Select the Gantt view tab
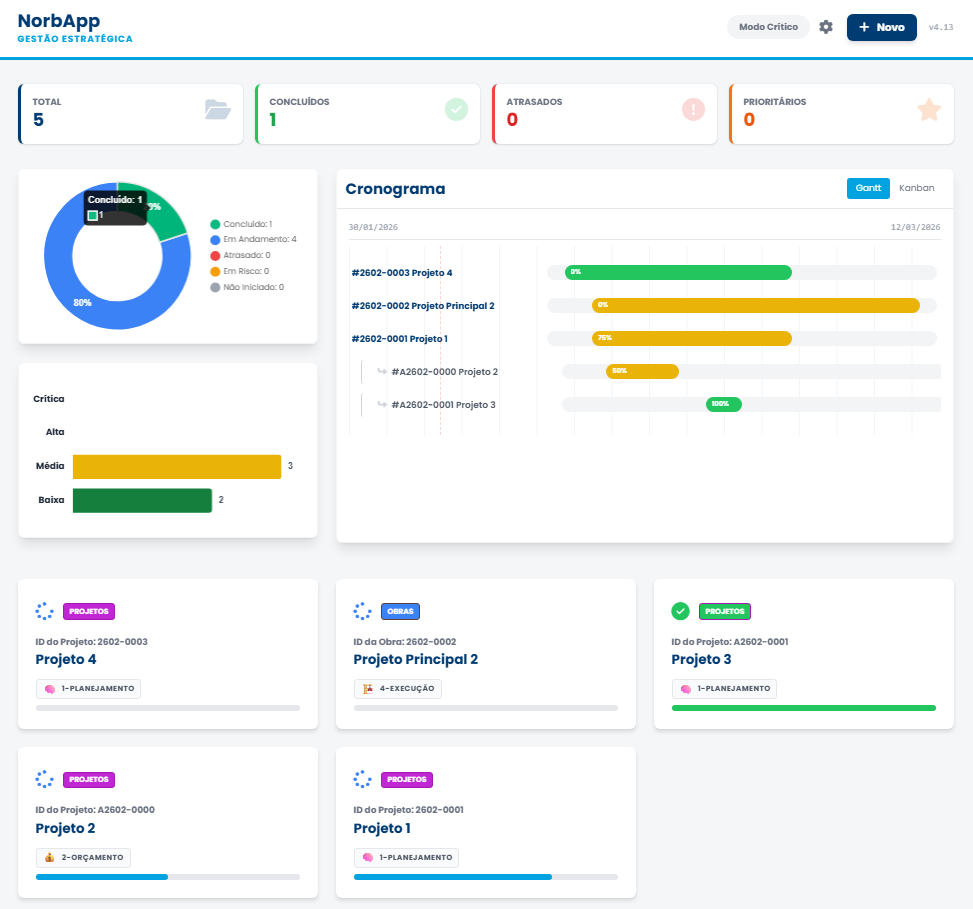Image resolution: width=973 pixels, height=909 pixels. click(868, 188)
